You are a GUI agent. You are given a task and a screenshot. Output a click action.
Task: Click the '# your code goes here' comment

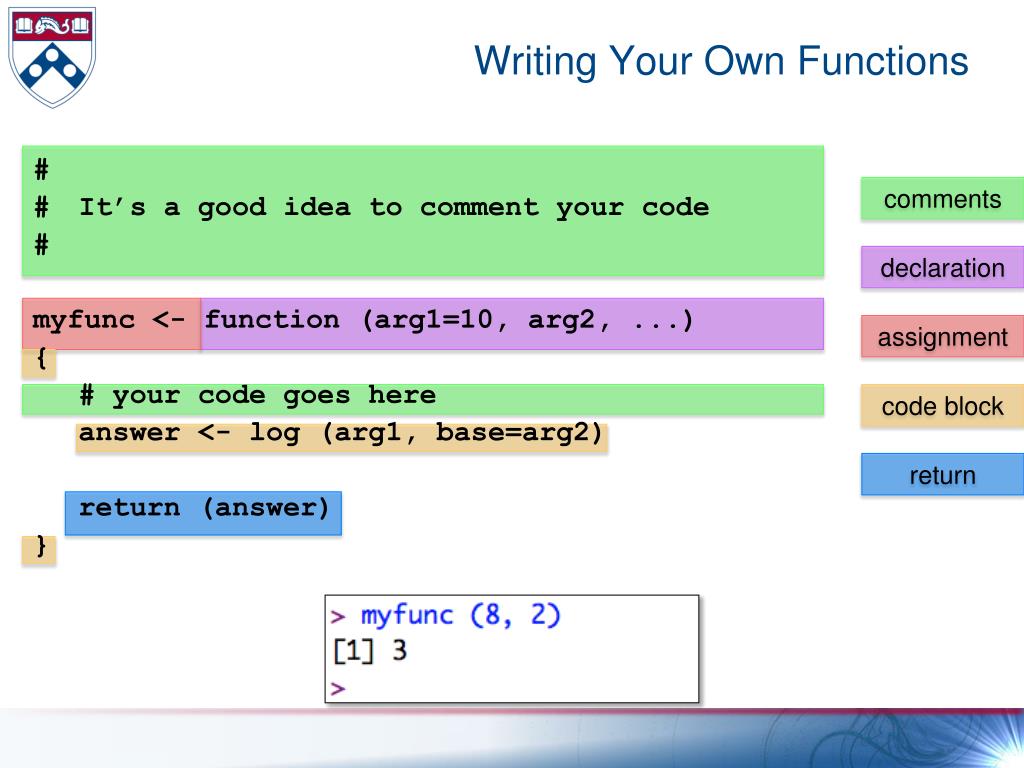coord(257,396)
